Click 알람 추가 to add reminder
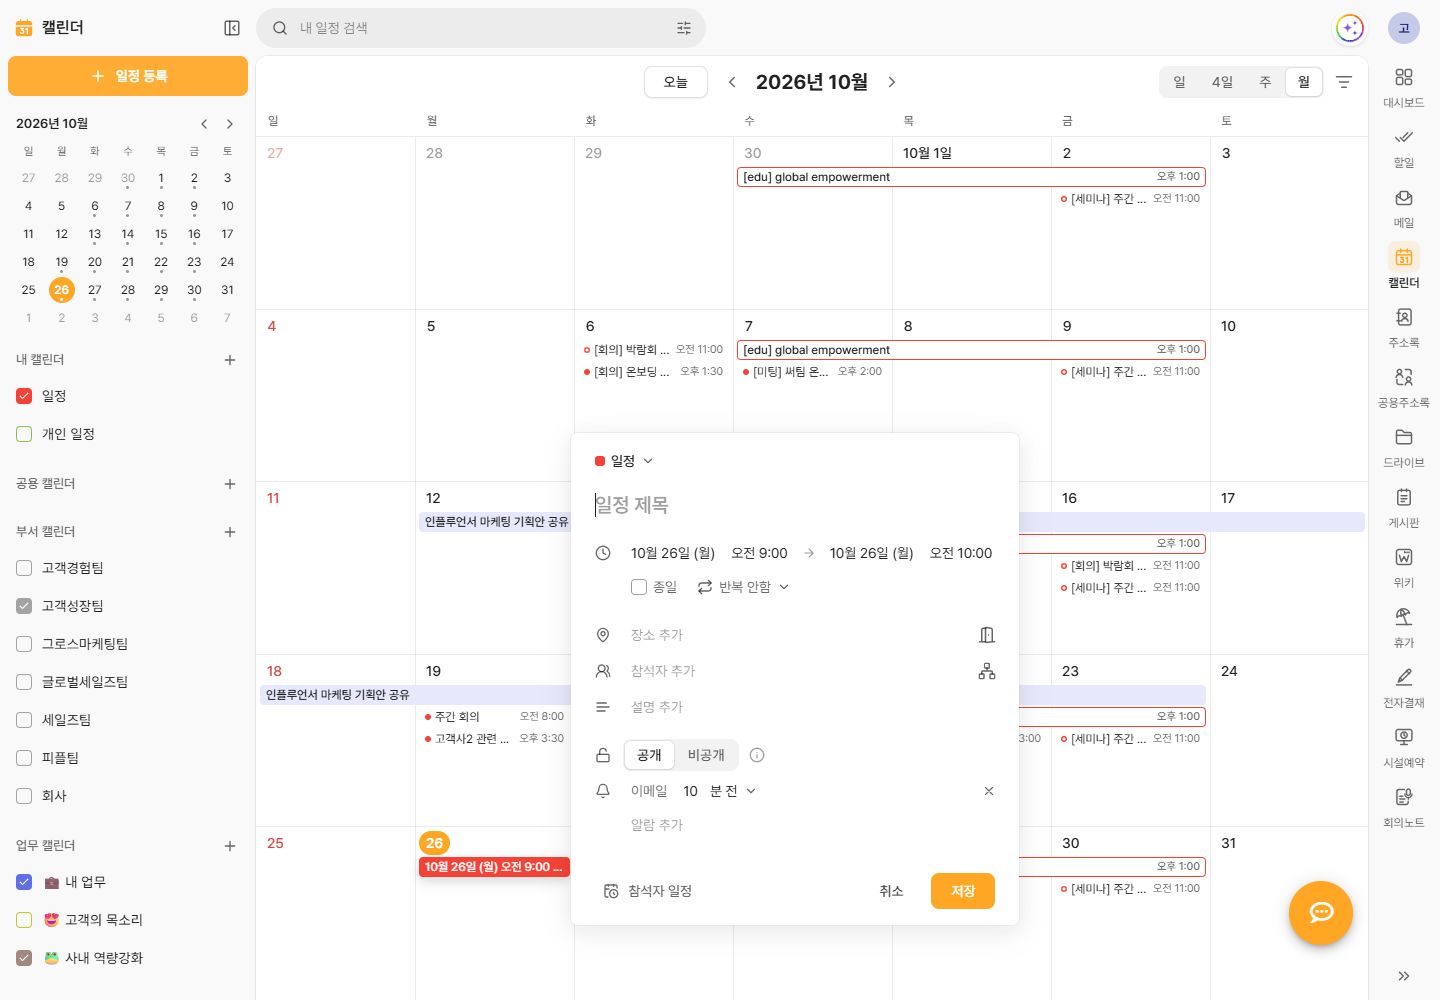The height and width of the screenshot is (1000, 1440). click(657, 825)
